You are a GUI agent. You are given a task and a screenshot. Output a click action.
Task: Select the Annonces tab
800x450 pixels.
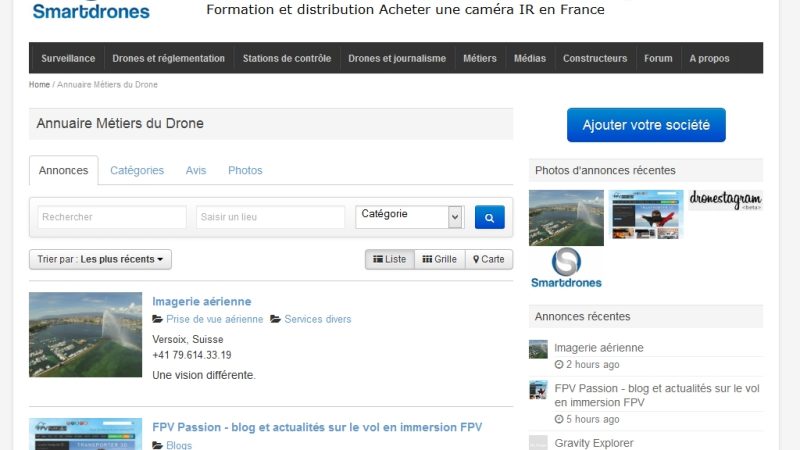[x=63, y=170]
